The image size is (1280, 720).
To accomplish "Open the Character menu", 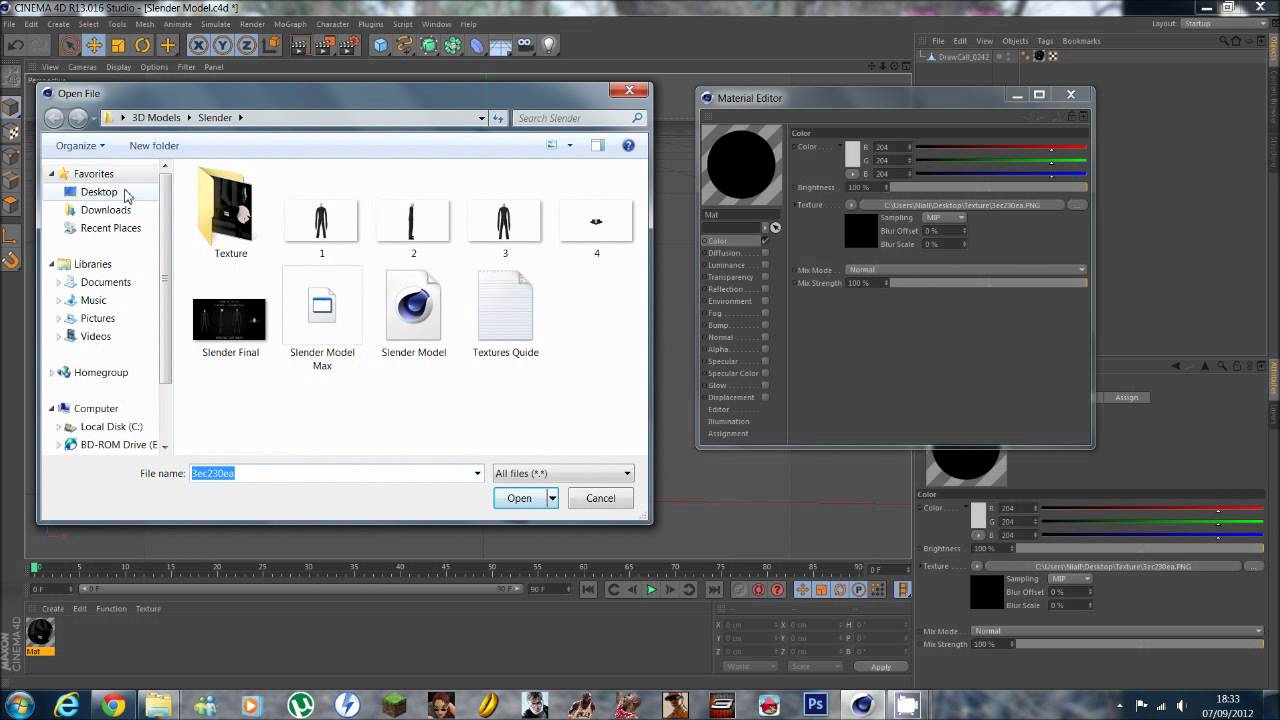I will [x=332, y=24].
